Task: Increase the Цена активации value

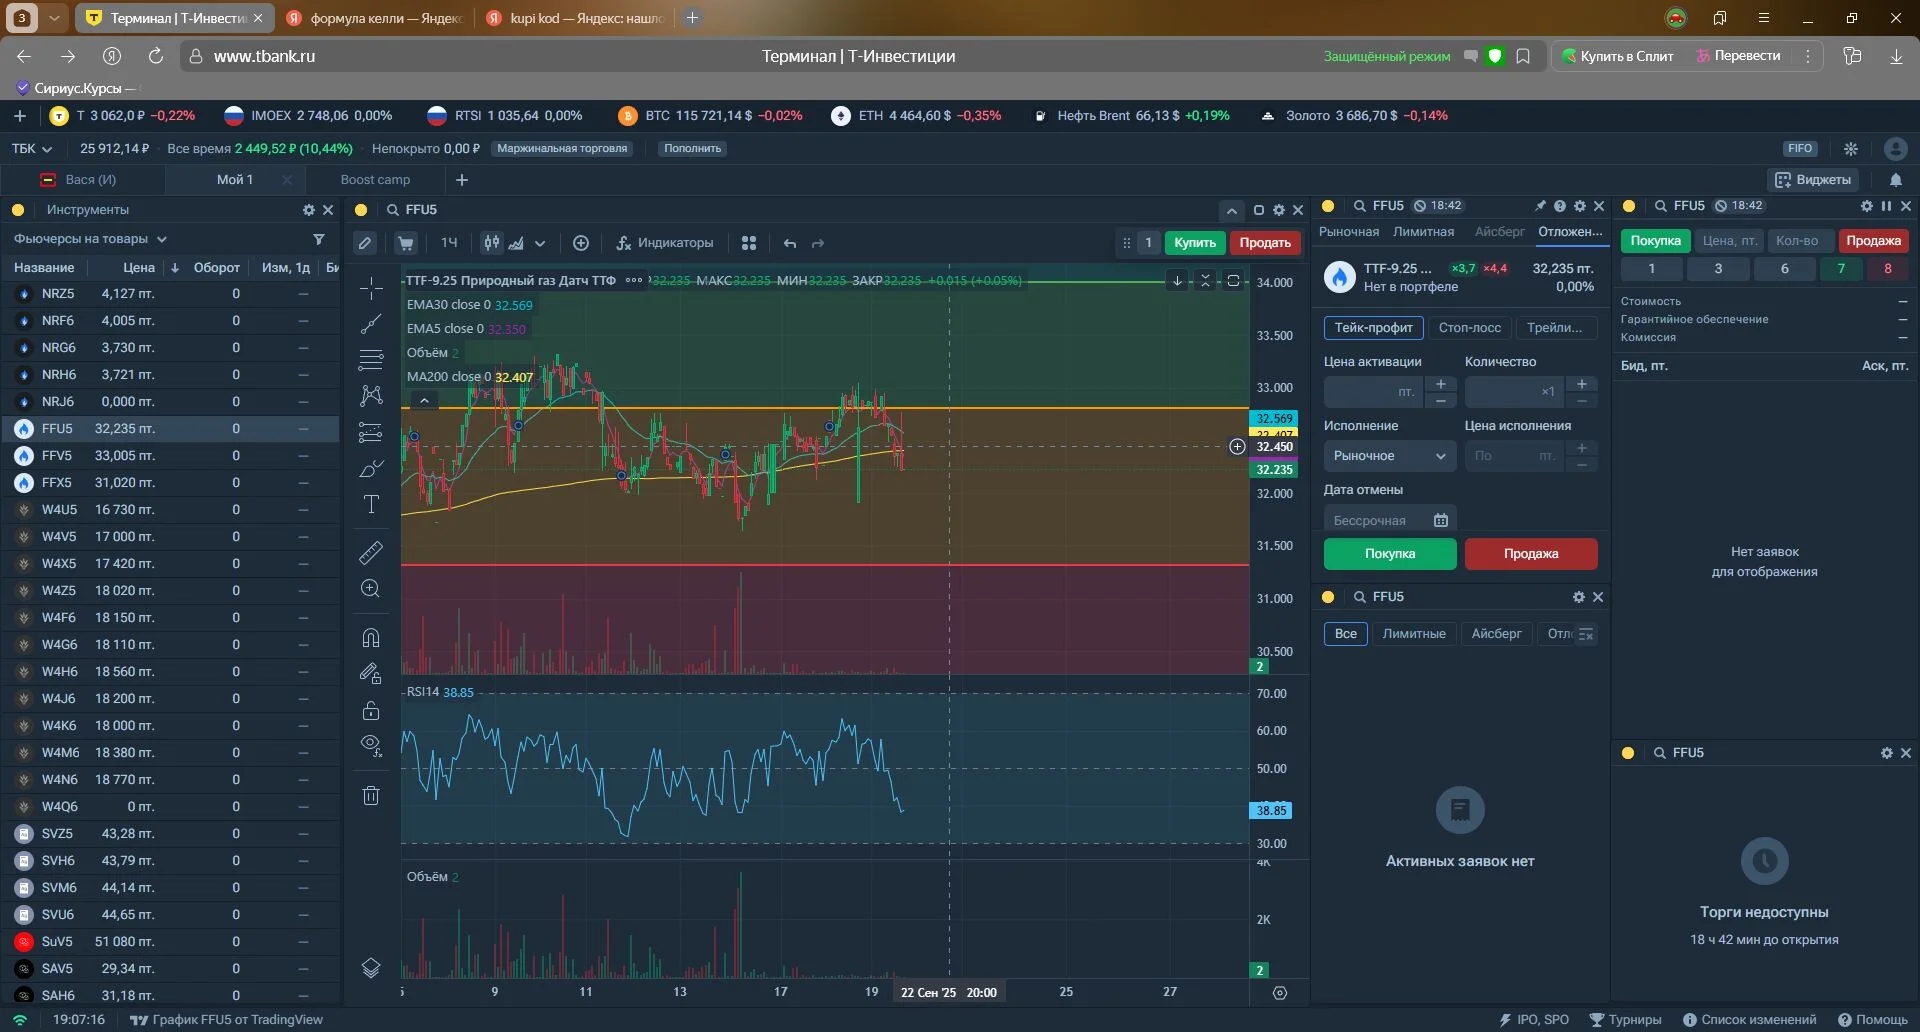Action: click(1440, 384)
